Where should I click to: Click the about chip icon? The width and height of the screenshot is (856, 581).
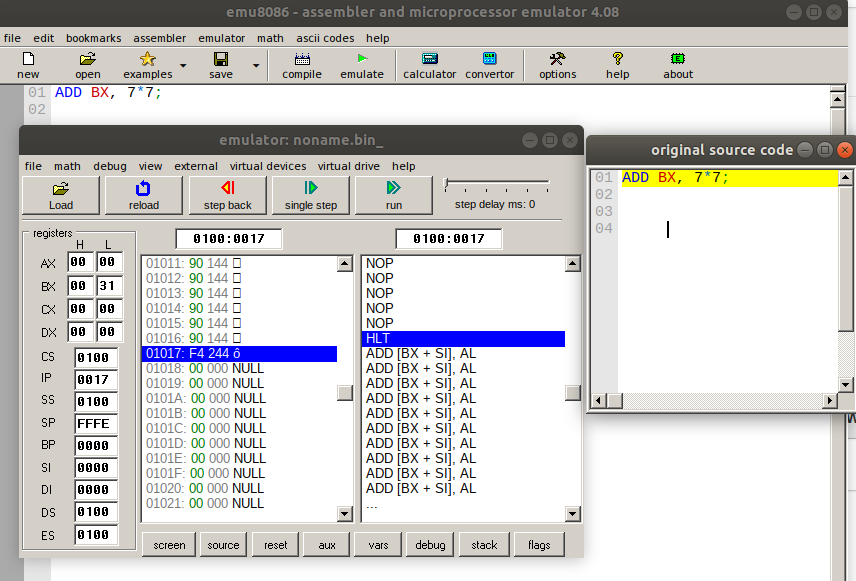click(x=677, y=65)
